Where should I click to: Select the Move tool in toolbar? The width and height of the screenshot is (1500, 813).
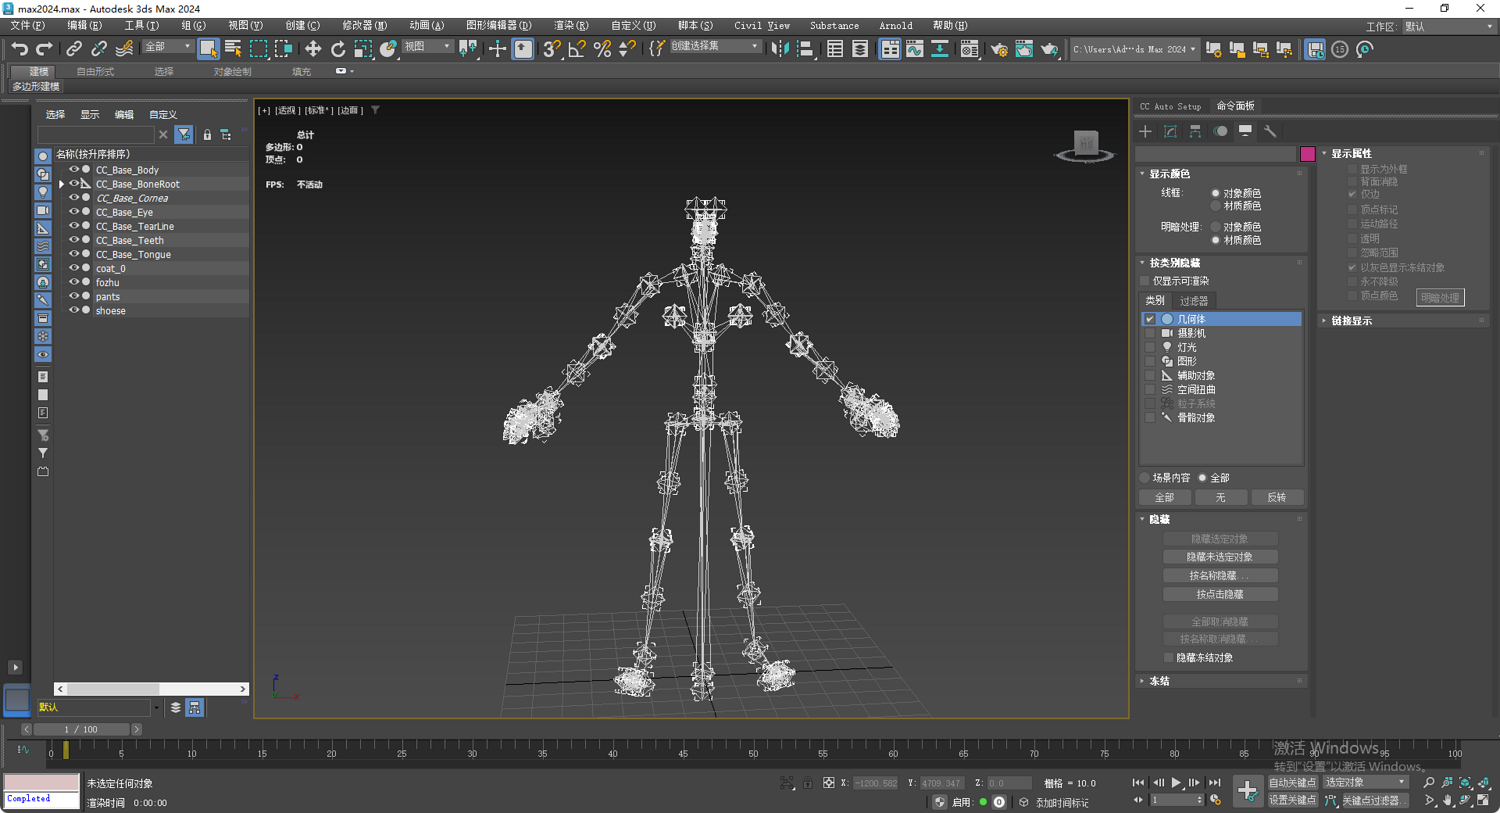tap(313, 49)
